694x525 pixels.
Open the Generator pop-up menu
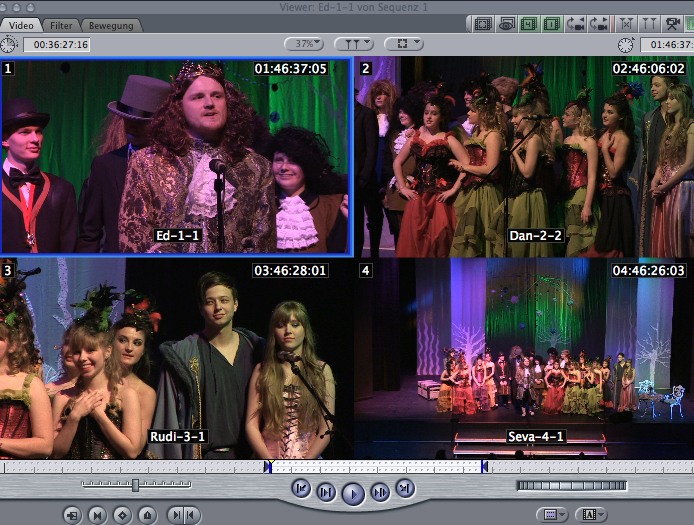click(x=591, y=515)
